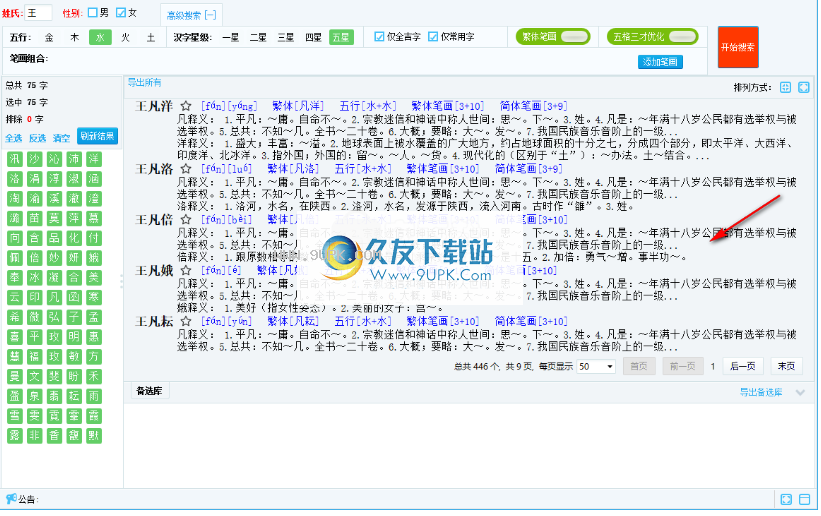821x516 pixels.
Task: Select the character tile 凡
Action: tap(54, 297)
